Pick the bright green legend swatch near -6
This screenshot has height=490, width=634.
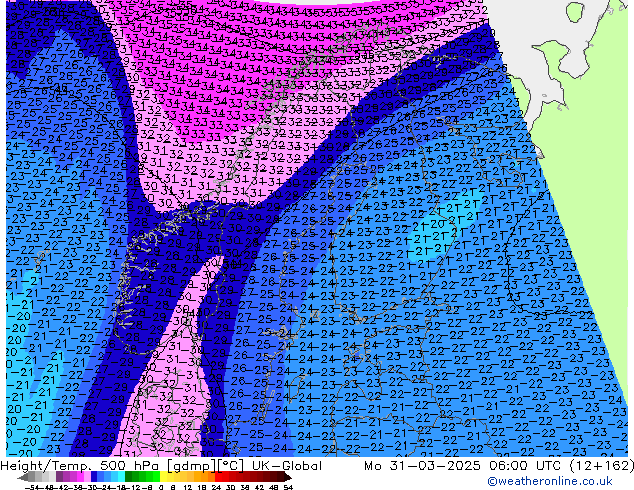coord(156,476)
